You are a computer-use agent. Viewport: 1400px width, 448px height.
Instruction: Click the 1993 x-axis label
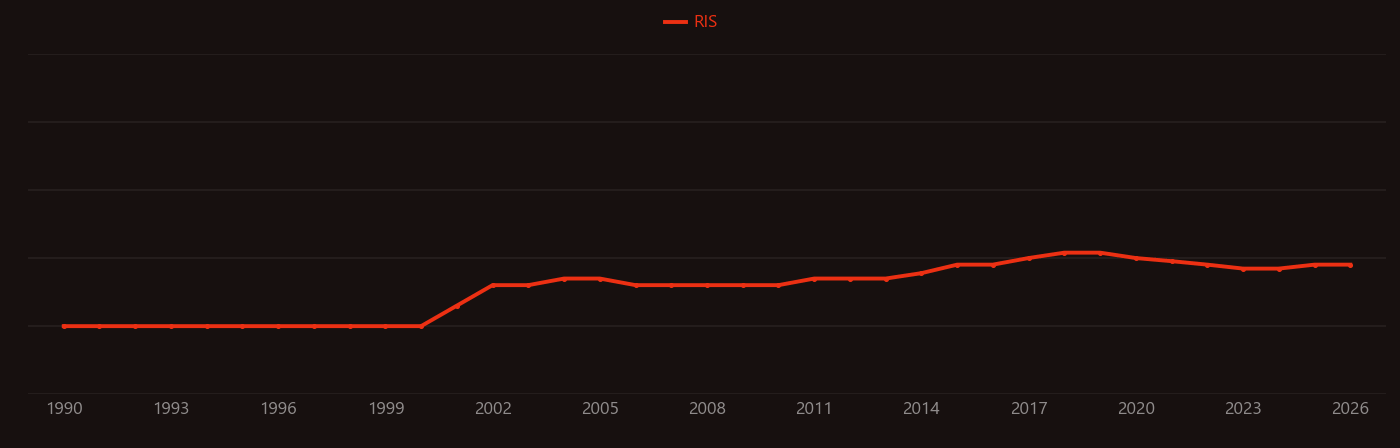[x=171, y=409]
